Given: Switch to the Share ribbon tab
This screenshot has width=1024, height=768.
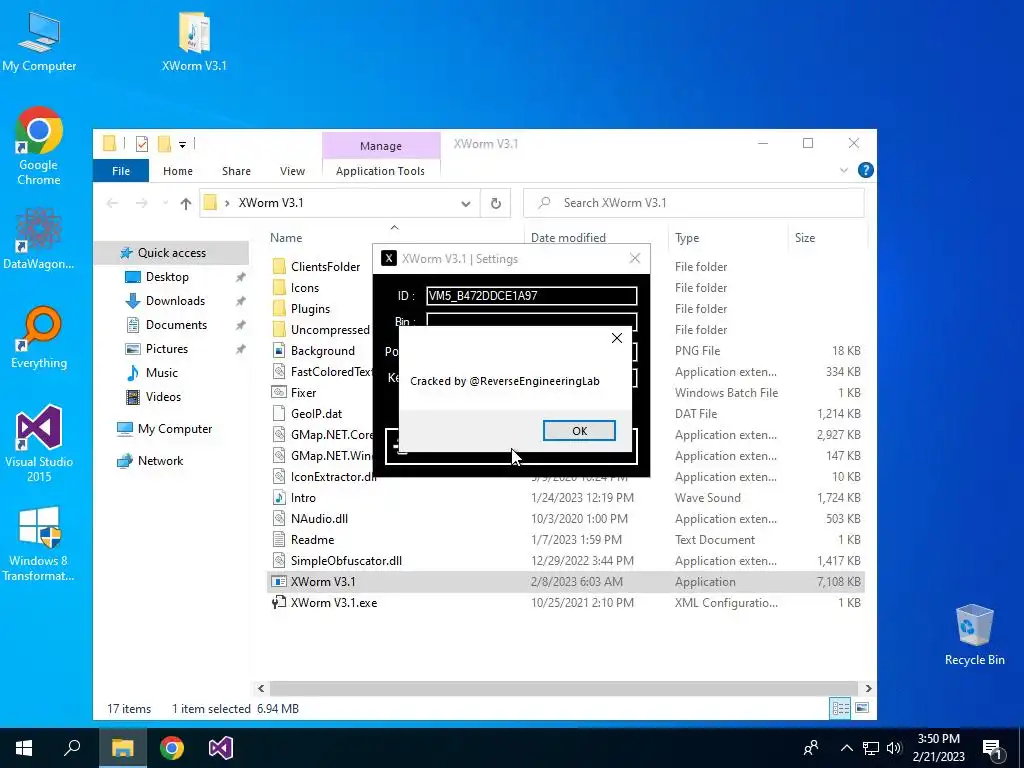Looking at the screenshot, I should 236,170.
